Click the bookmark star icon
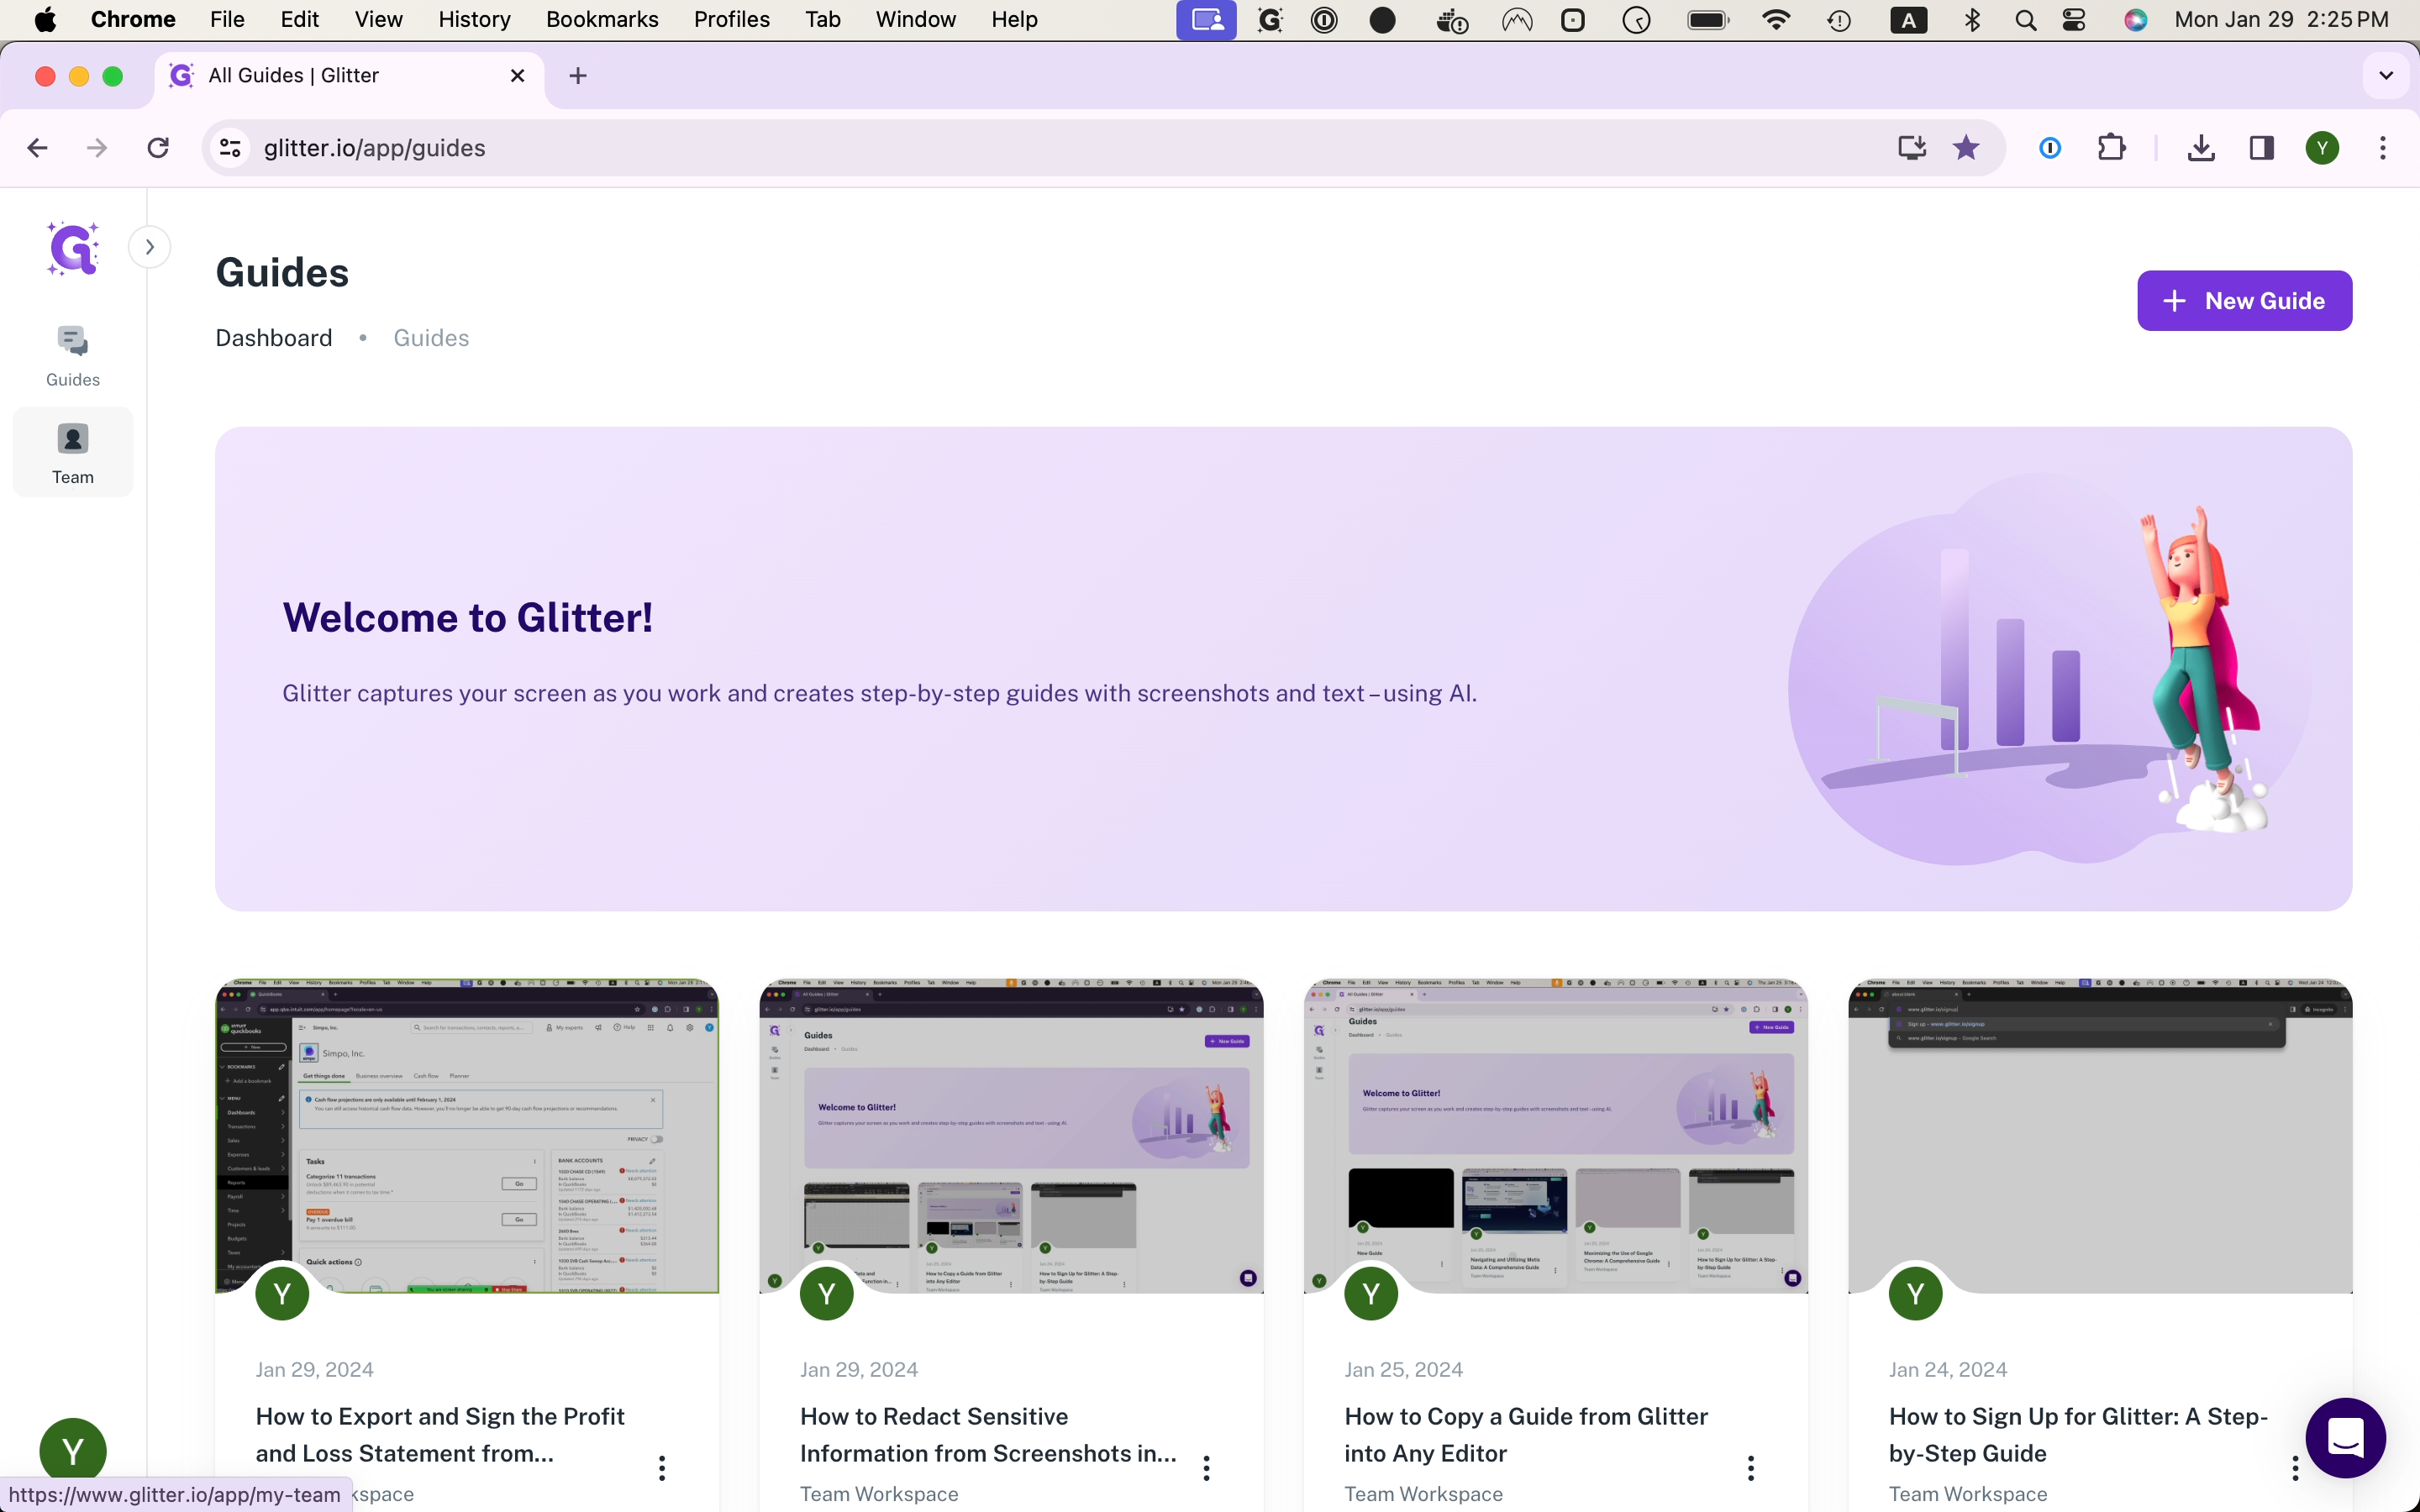This screenshot has height=1512, width=2420. (1966, 148)
